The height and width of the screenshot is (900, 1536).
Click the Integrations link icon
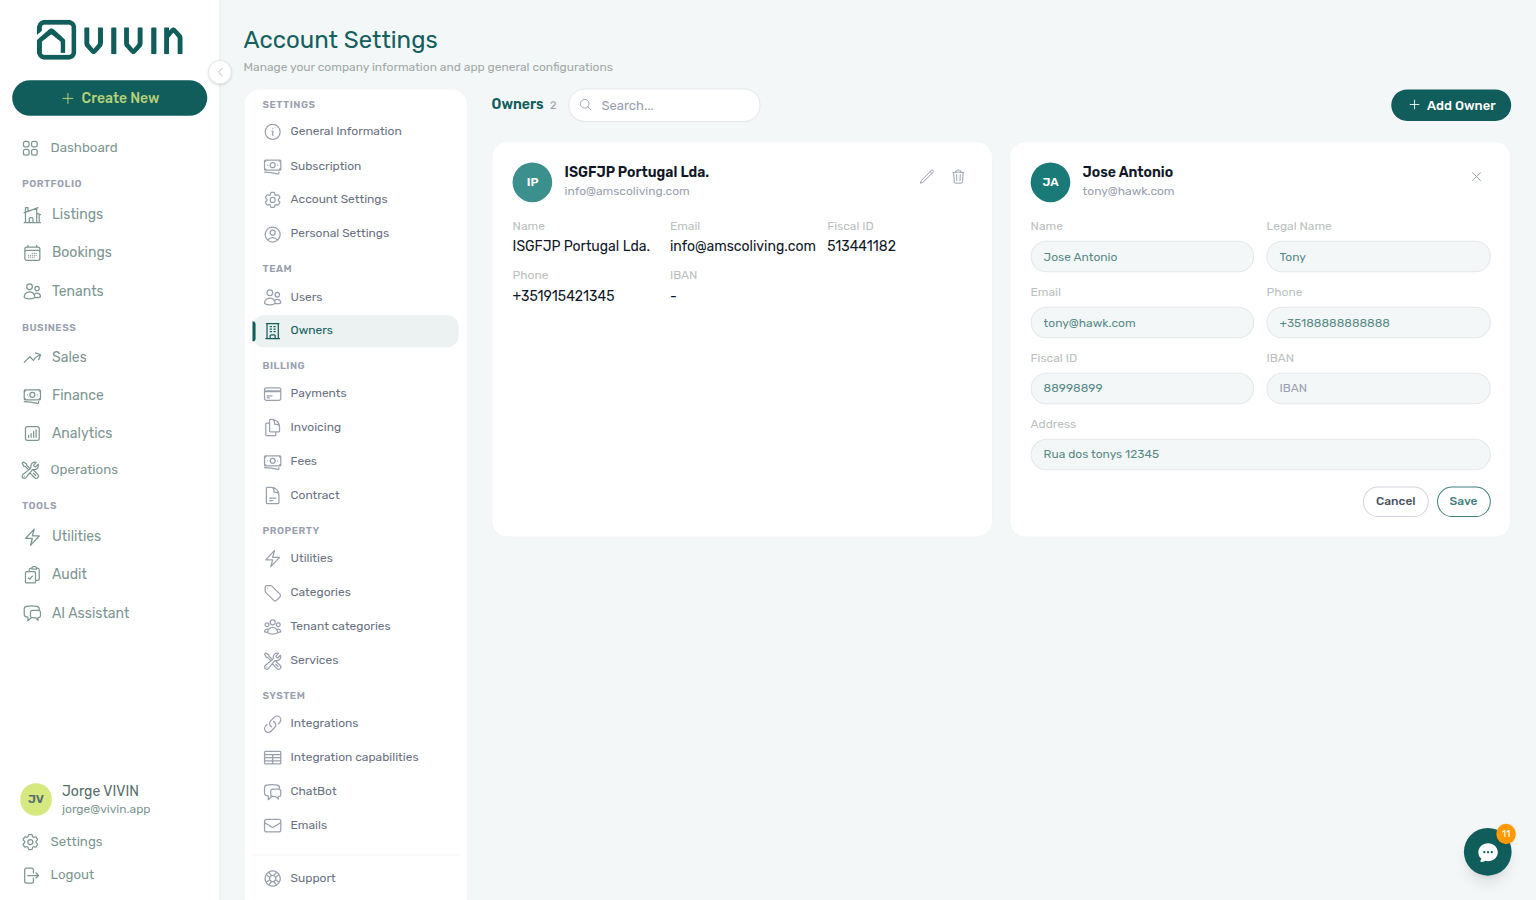click(272, 724)
